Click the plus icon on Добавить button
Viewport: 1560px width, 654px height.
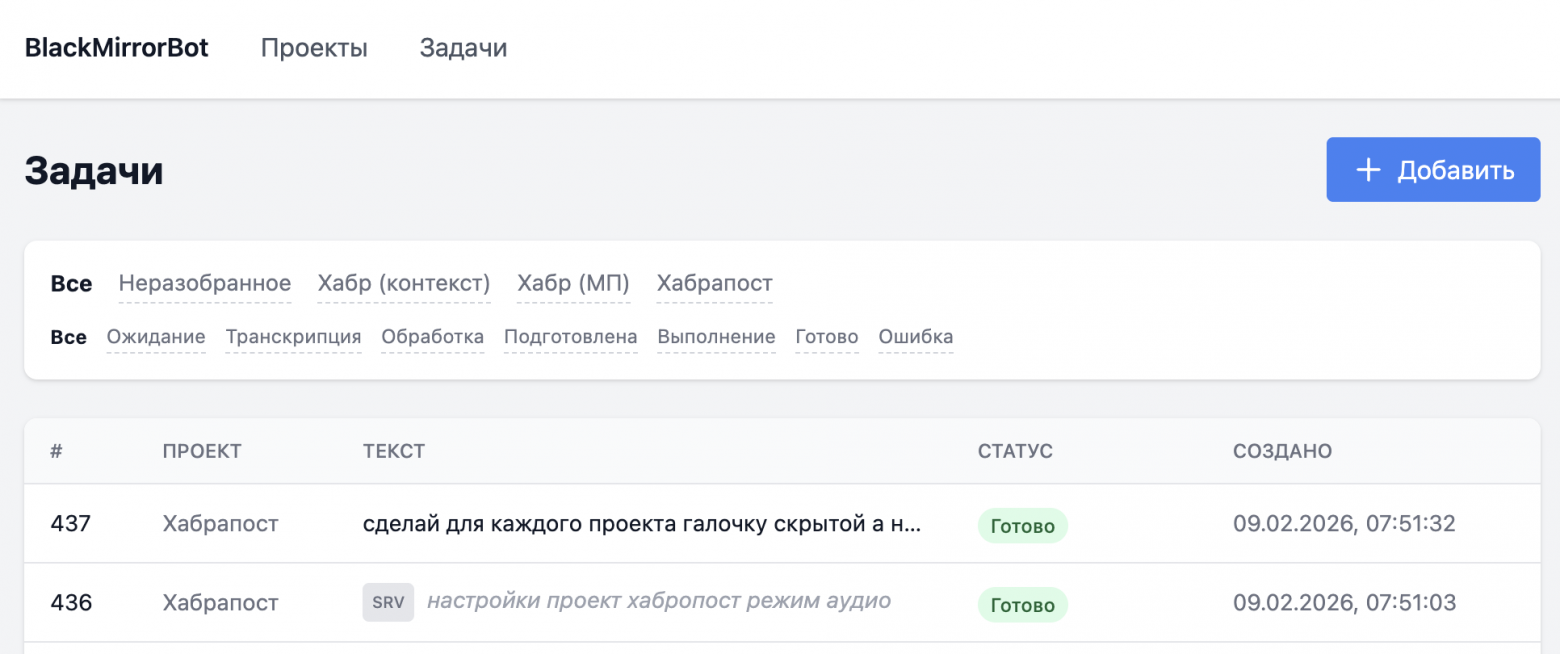point(1368,170)
